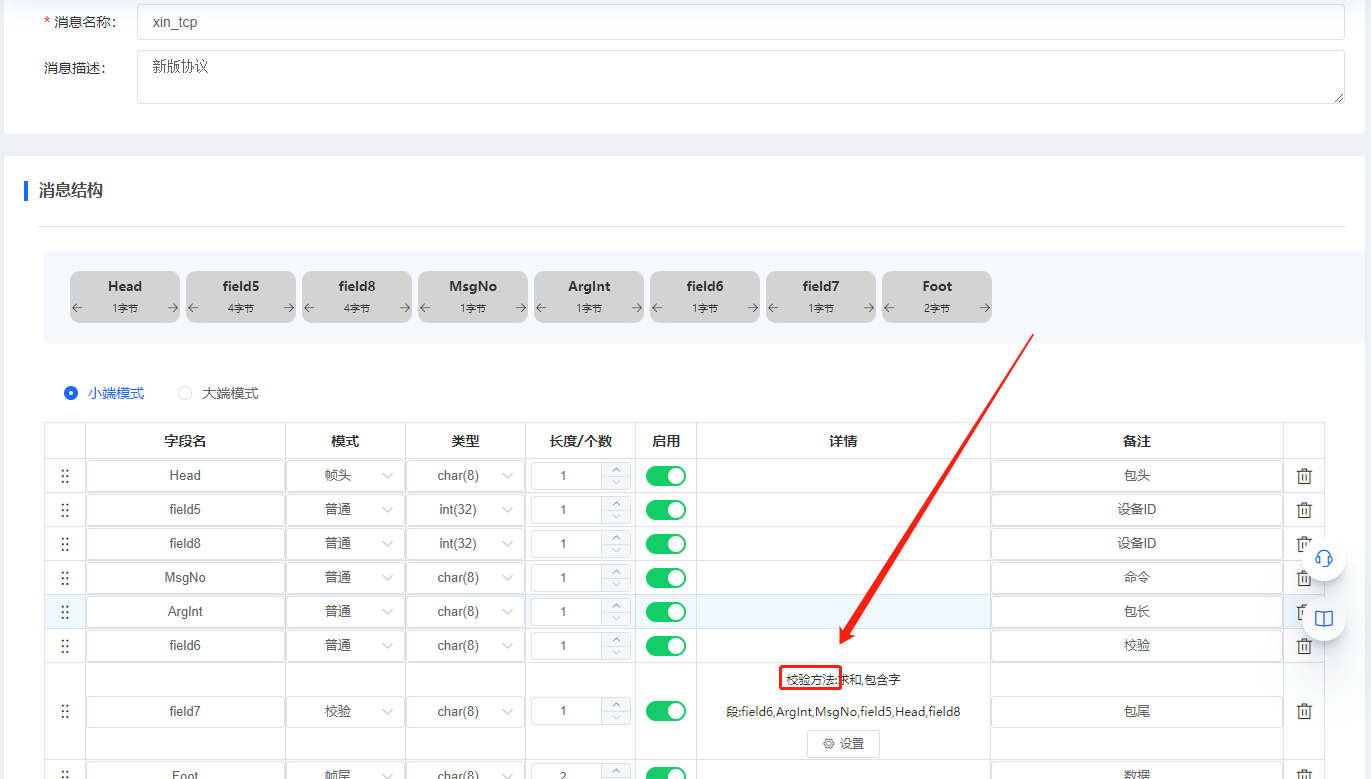Delete the Head field row
Image resolution: width=1371 pixels, height=779 pixels.
1304,476
